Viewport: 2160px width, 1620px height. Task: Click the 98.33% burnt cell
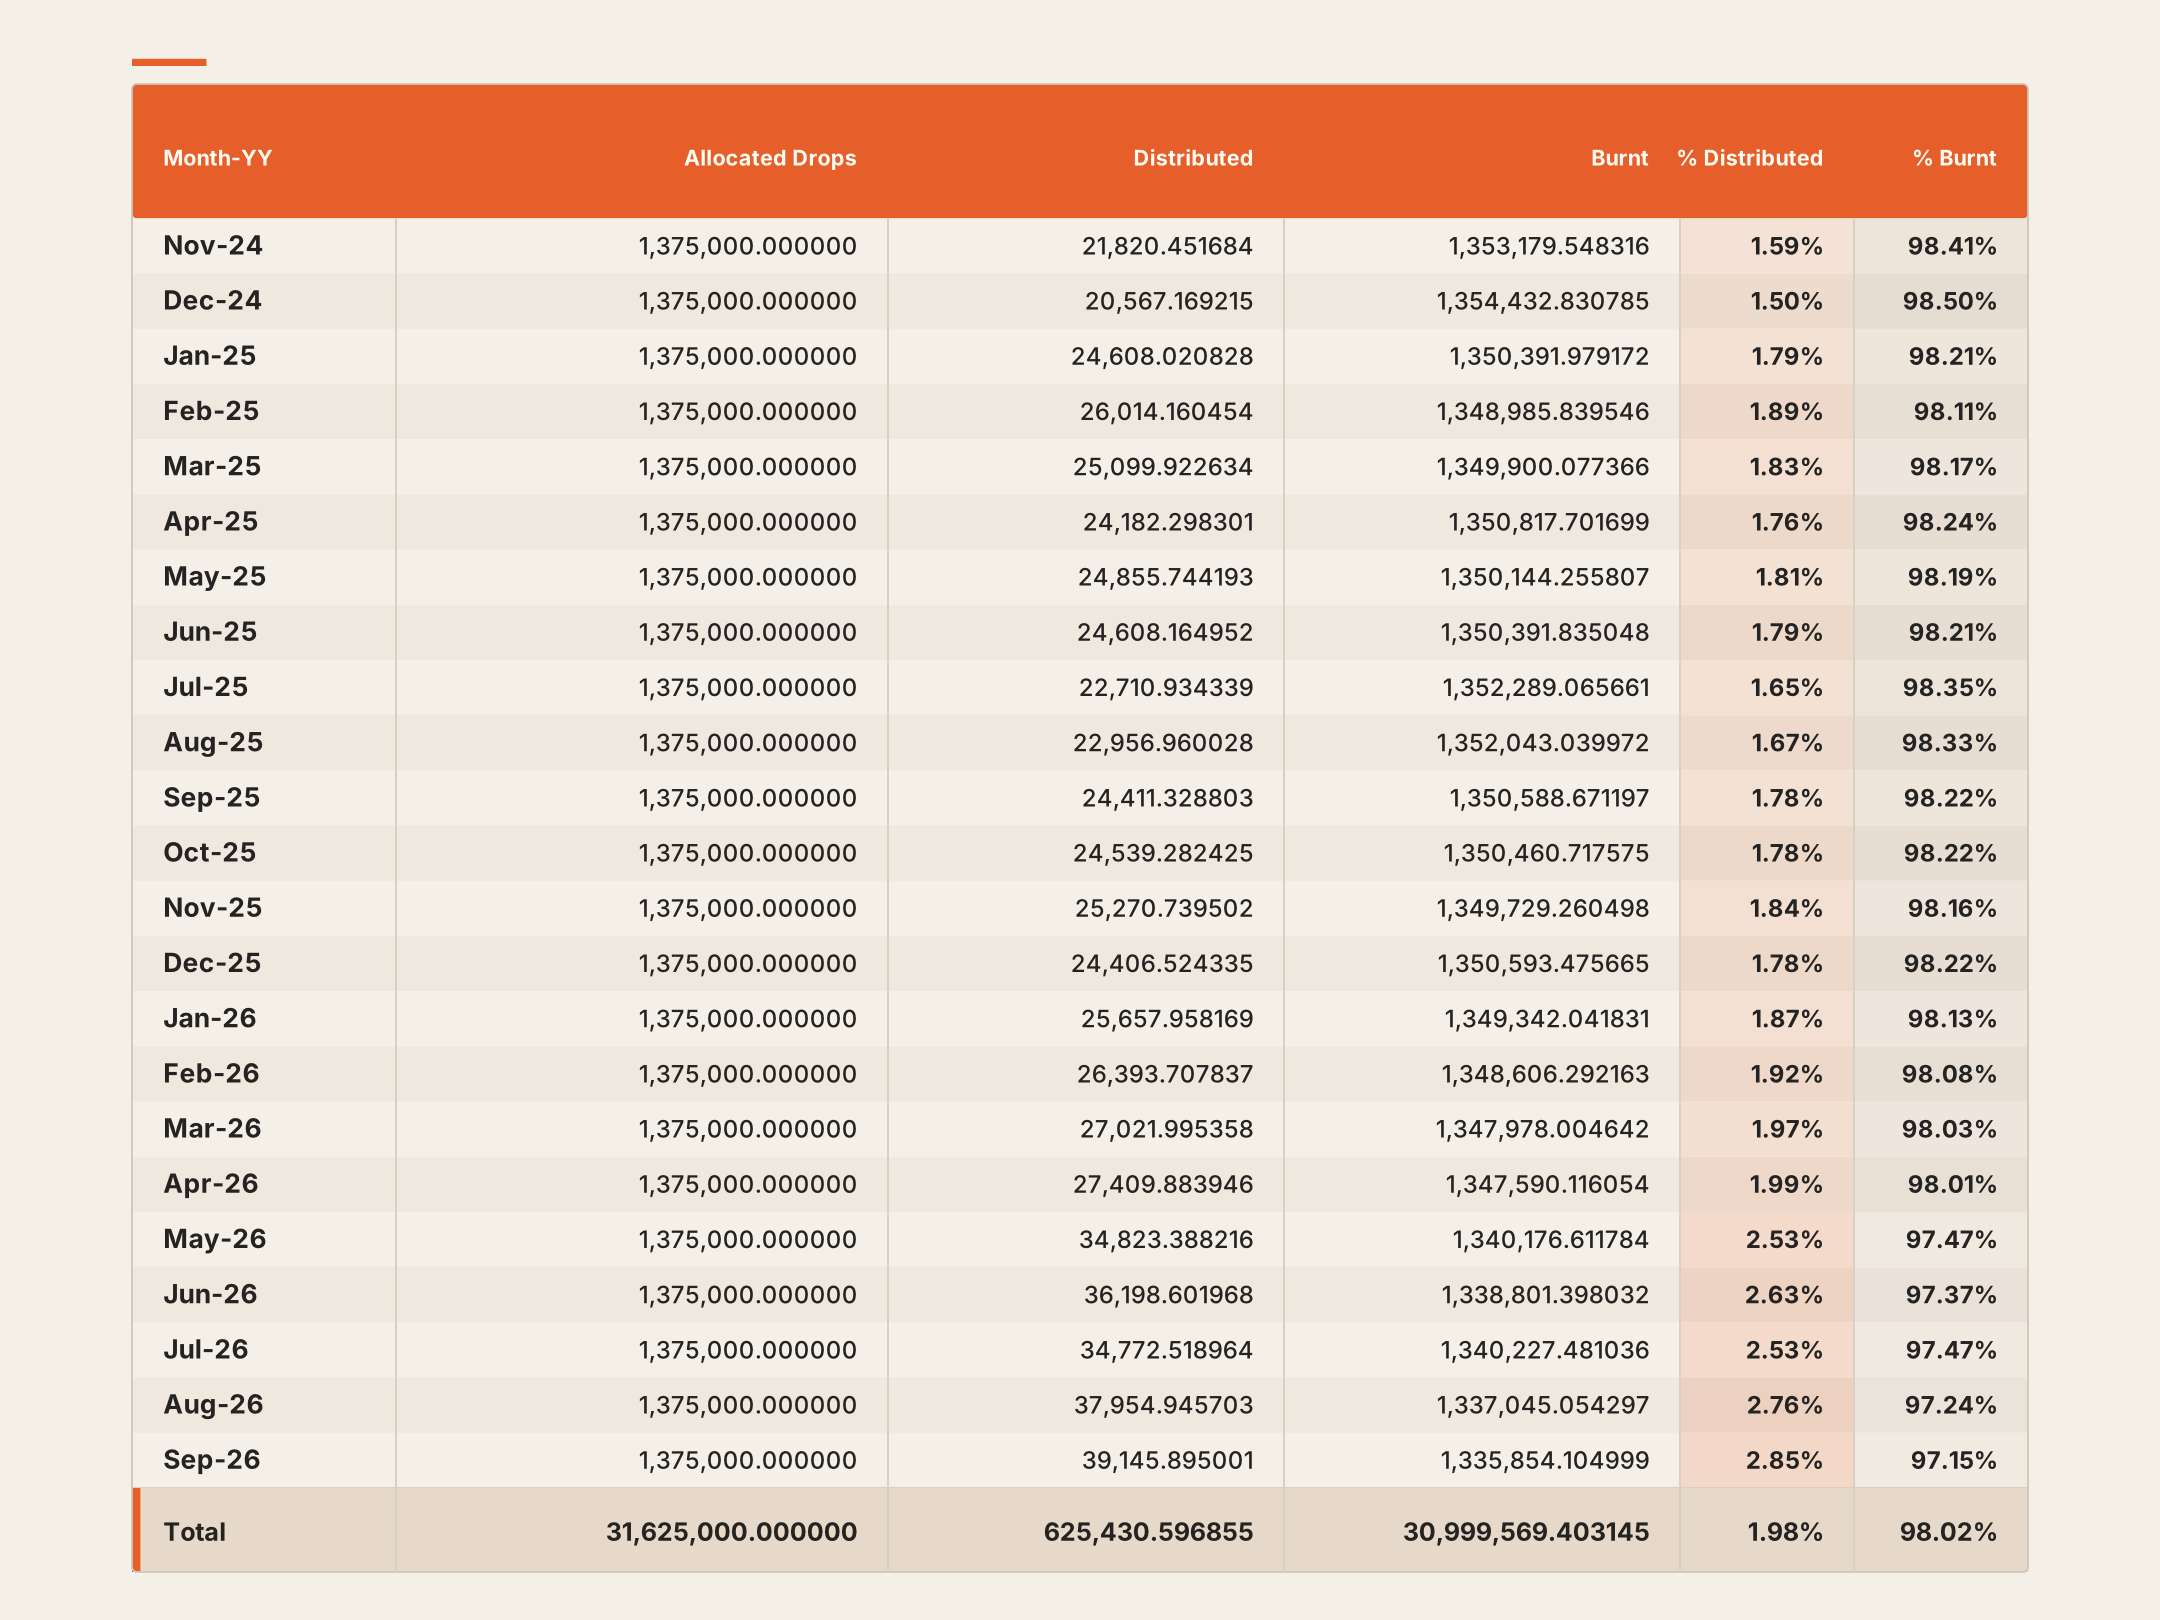(x=1949, y=742)
